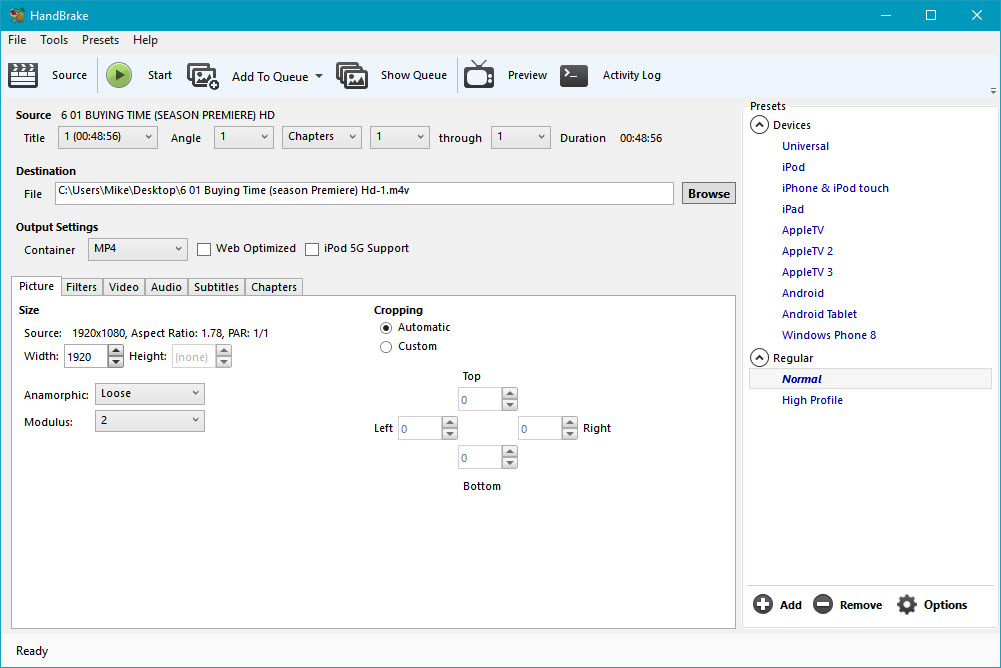
Task: Click the Height value field
Action: 194,356
